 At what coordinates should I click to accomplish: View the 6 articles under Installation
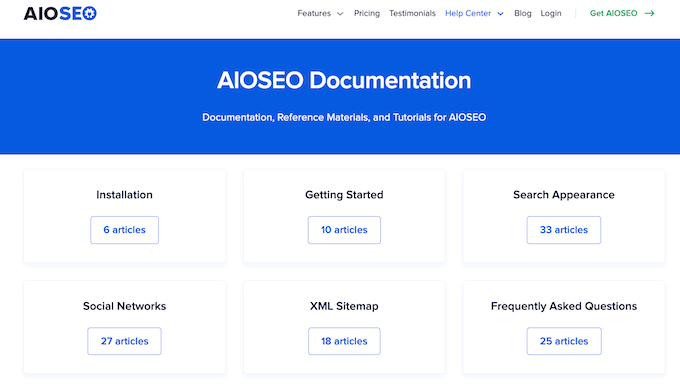[x=124, y=230]
